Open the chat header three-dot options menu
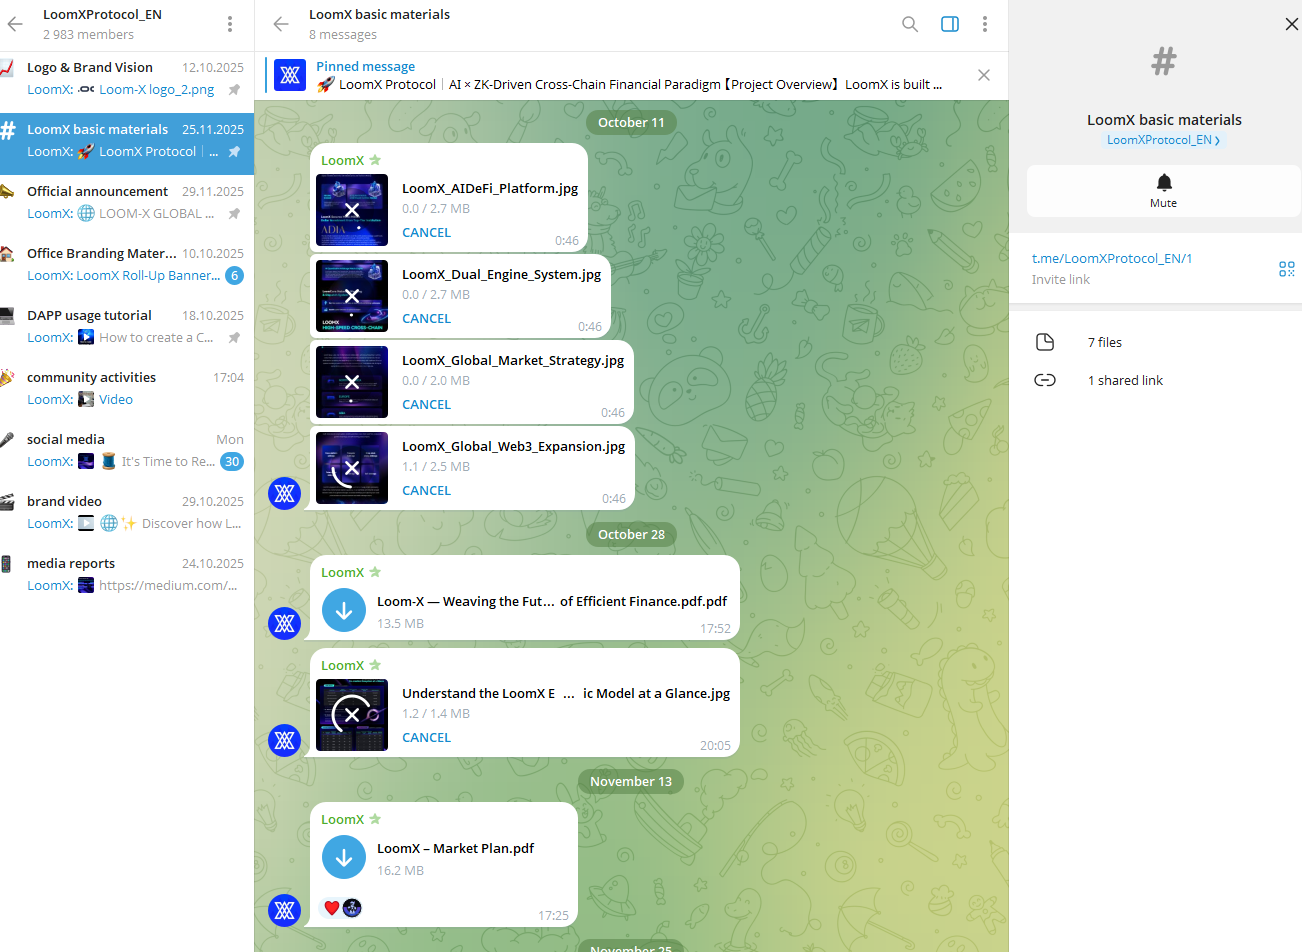Image resolution: width=1302 pixels, height=952 pixels. coord(985,24)
